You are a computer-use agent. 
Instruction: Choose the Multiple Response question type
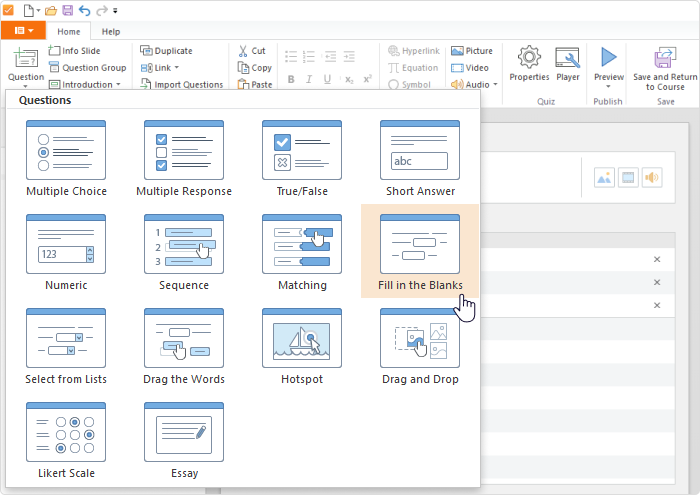(x=184, y=158)
